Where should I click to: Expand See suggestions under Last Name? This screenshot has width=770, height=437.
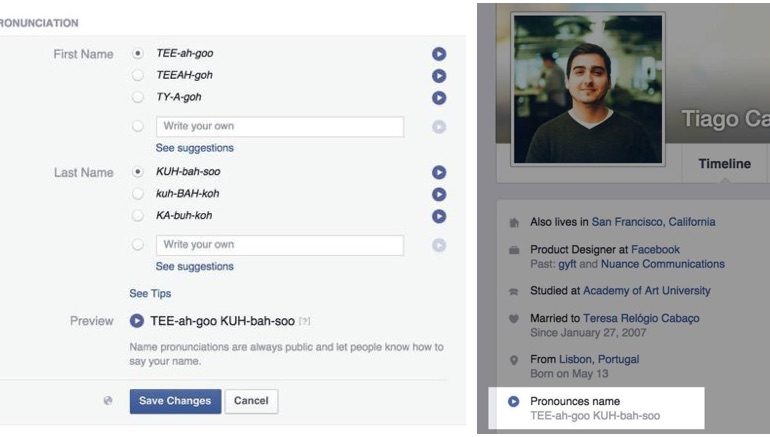tap(194, 267)
